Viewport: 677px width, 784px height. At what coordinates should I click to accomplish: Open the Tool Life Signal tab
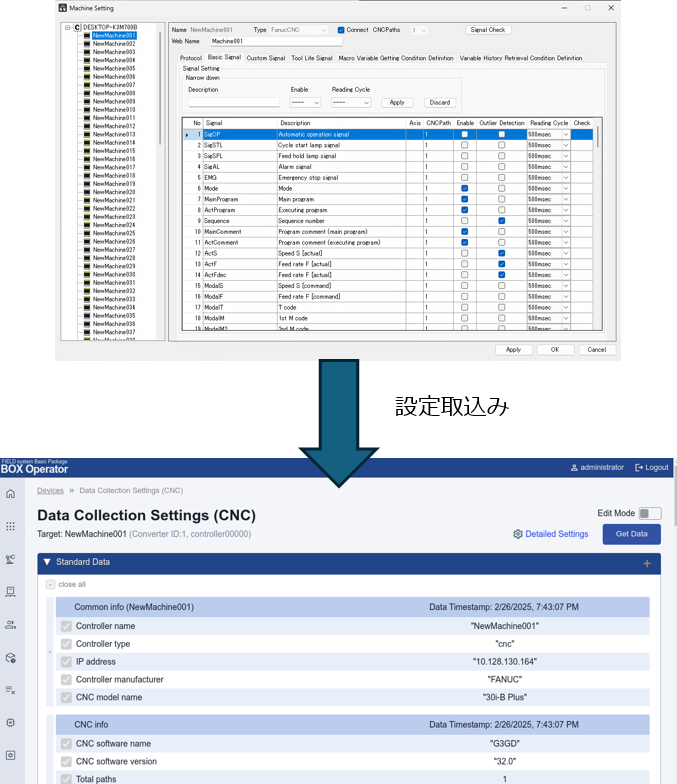point(311,58)
